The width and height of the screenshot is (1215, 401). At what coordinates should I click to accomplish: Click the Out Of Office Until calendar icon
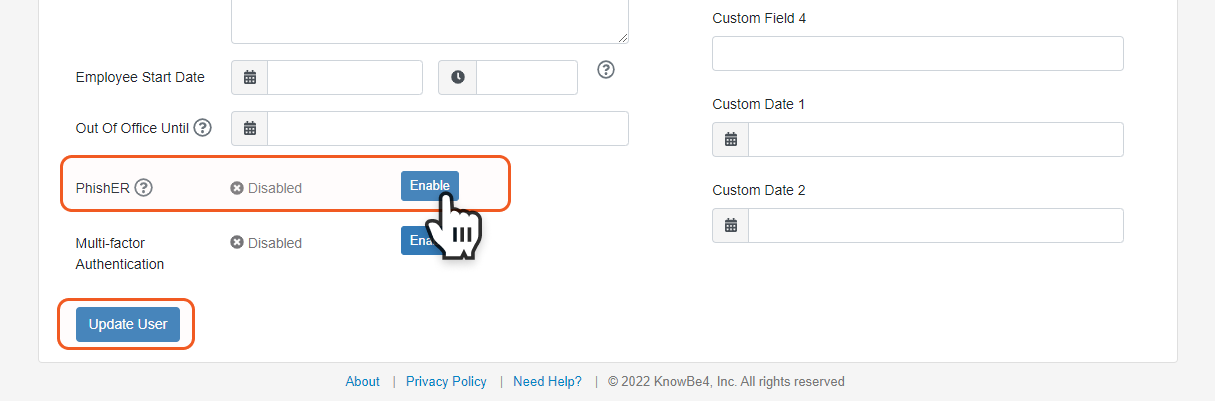[250, 128]
